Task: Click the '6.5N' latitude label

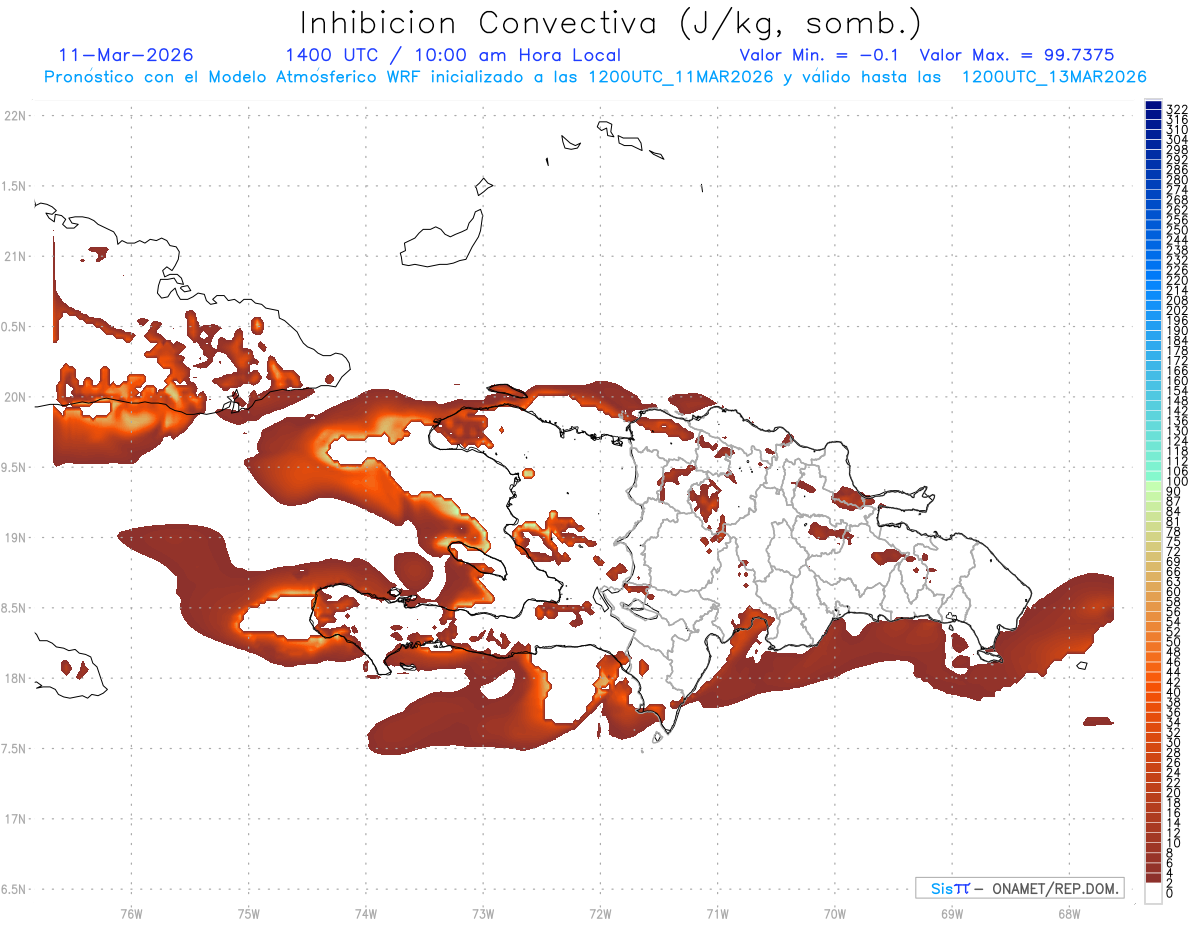Action: [15, 889]
